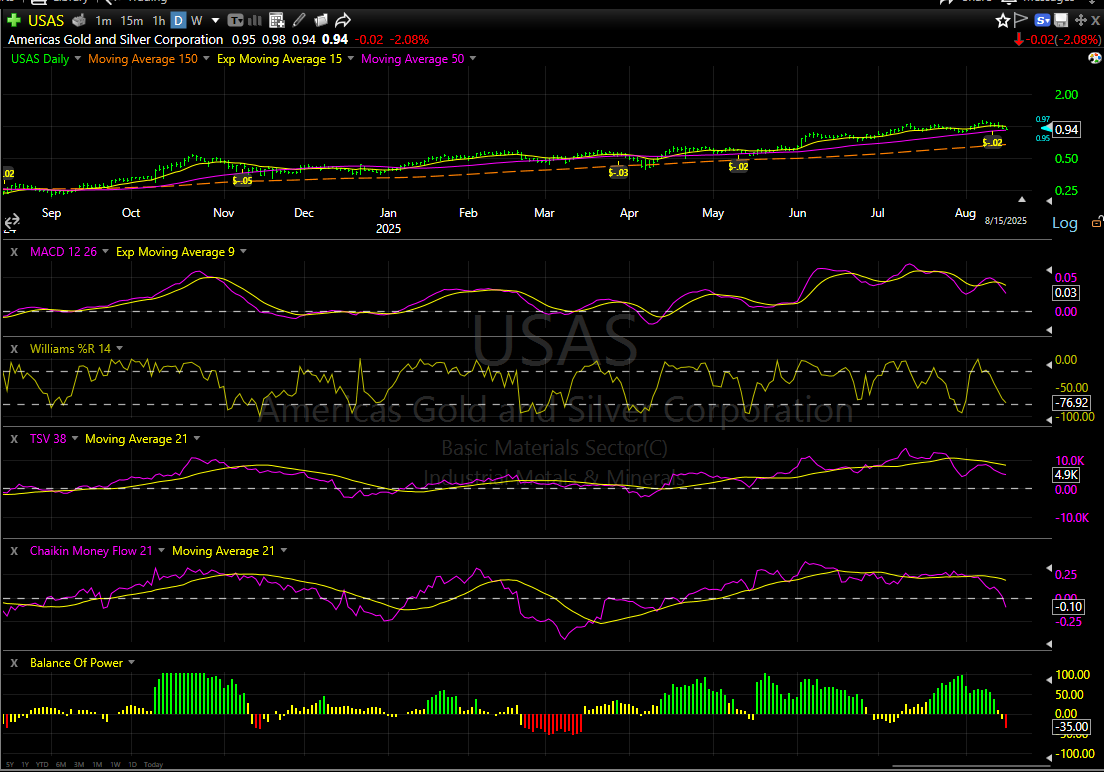Select the 1h time frame tab
This screenshot has width=1104, height=772.
(x=158, y=20)
